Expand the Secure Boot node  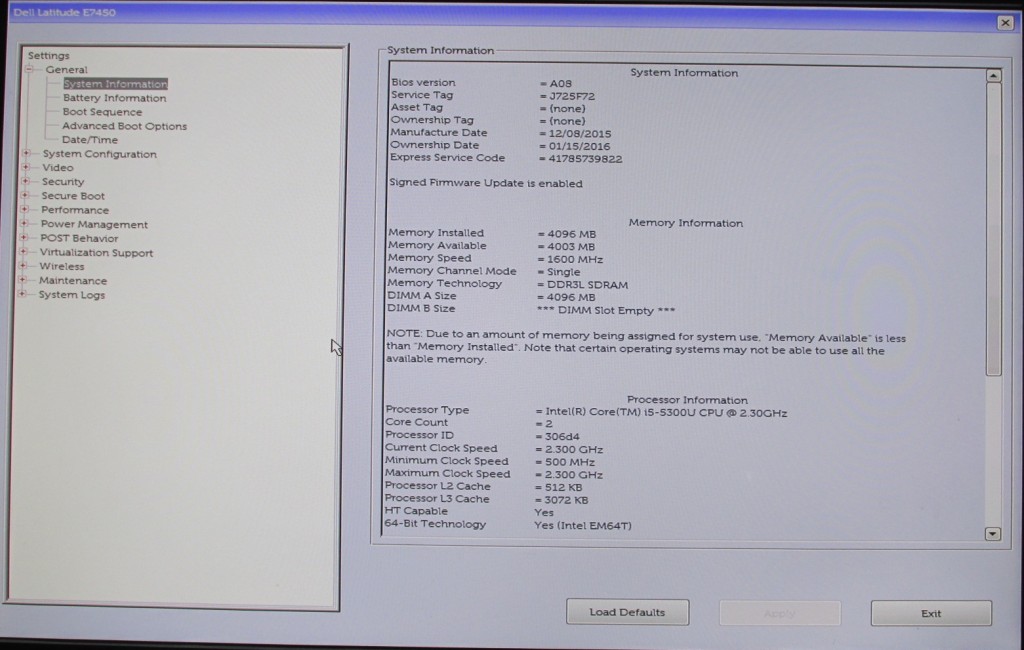tap(25, 195)
